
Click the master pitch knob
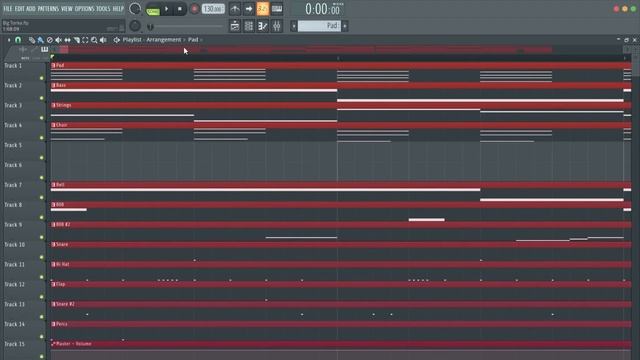click(135, 26)
